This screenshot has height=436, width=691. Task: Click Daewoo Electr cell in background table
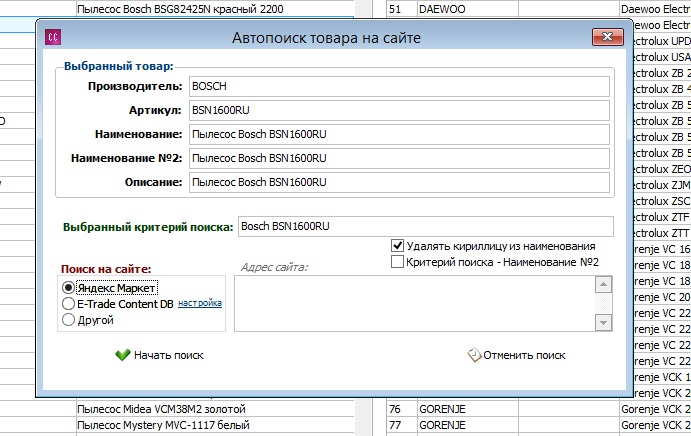[x=655, y=9]
